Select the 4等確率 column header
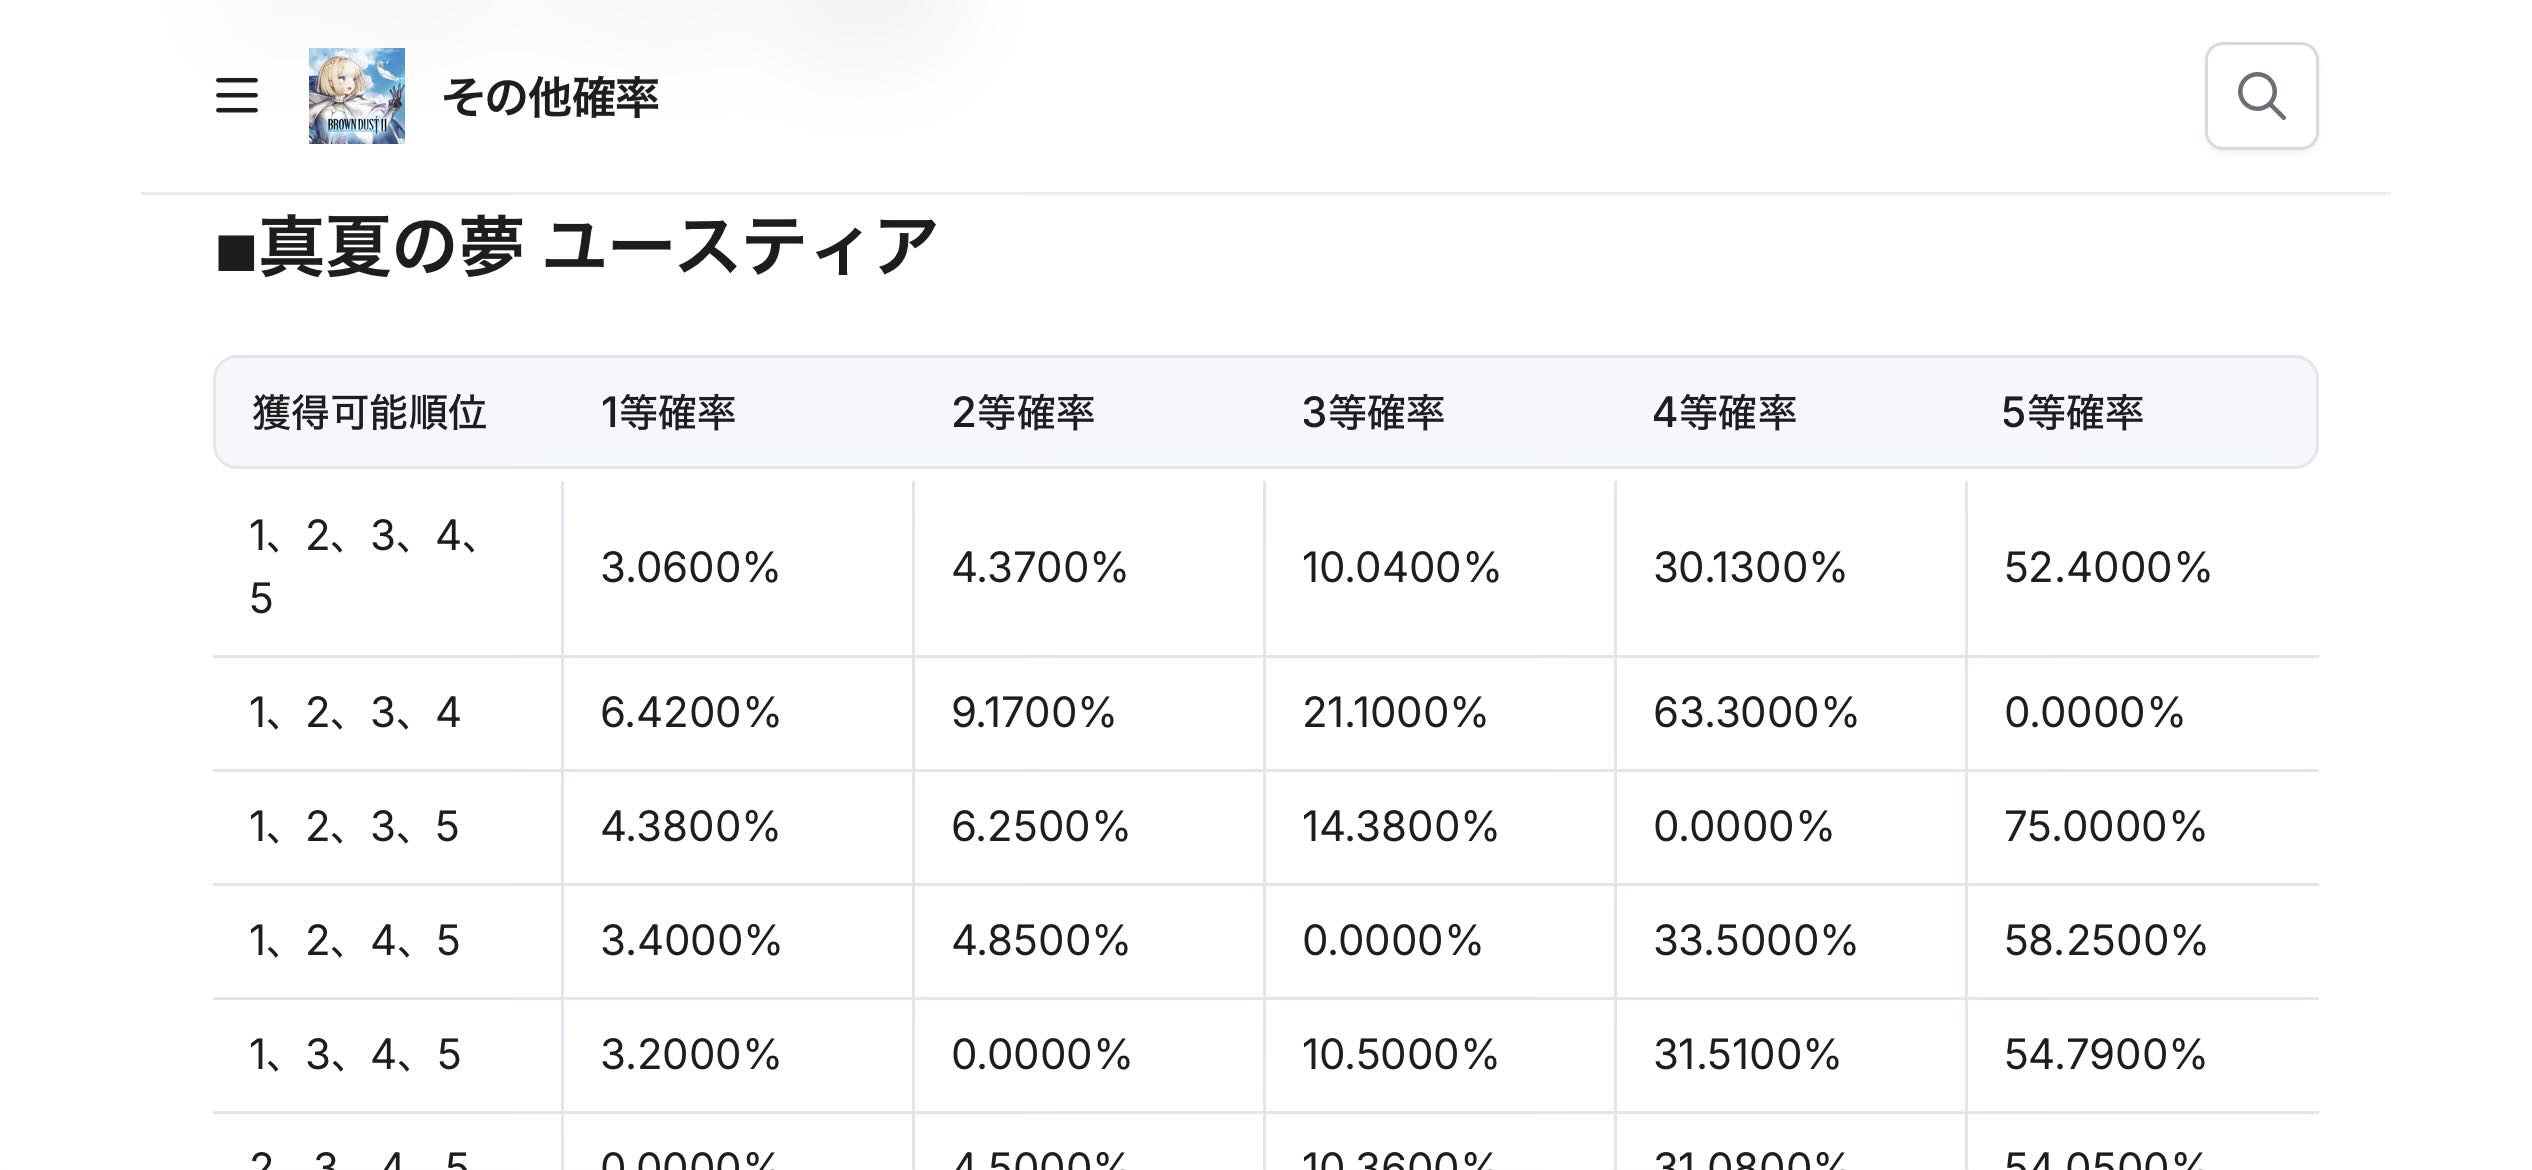 1724,413
